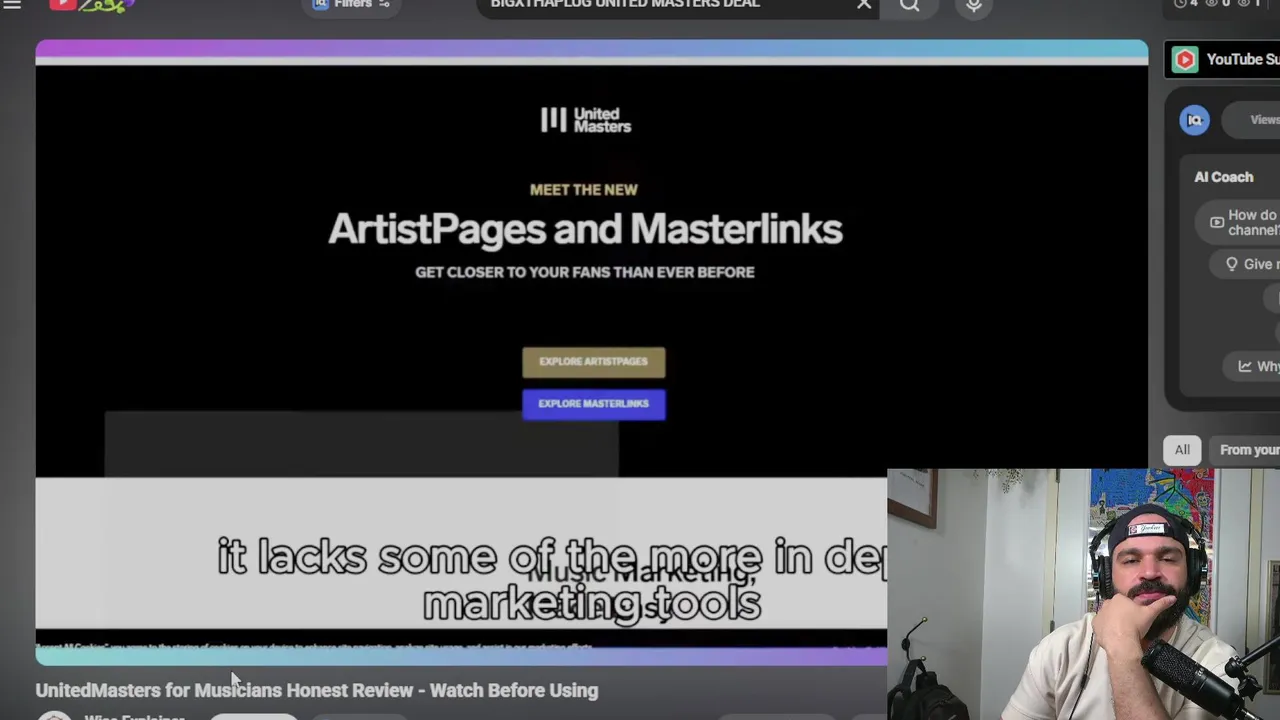Click the YouTube logo

90,5
